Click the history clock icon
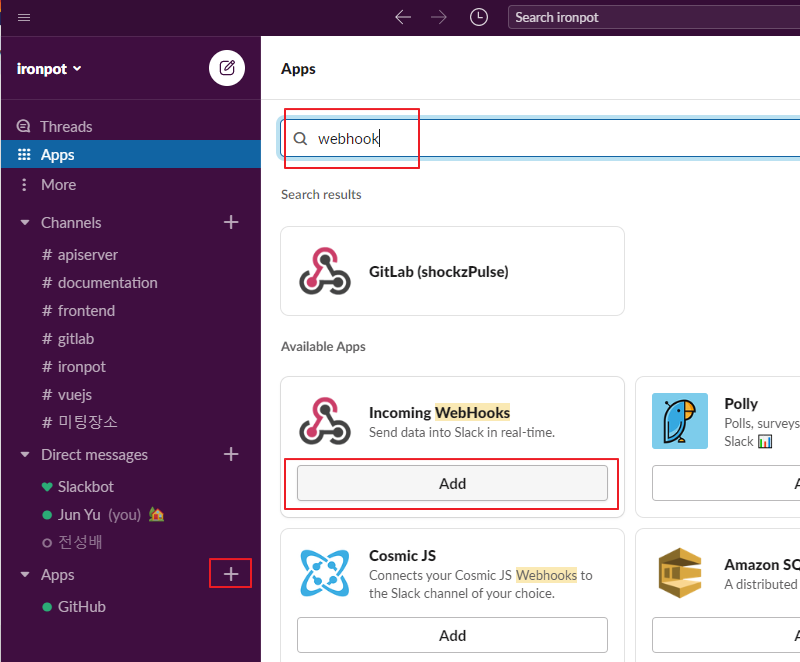 click(479, 17)
